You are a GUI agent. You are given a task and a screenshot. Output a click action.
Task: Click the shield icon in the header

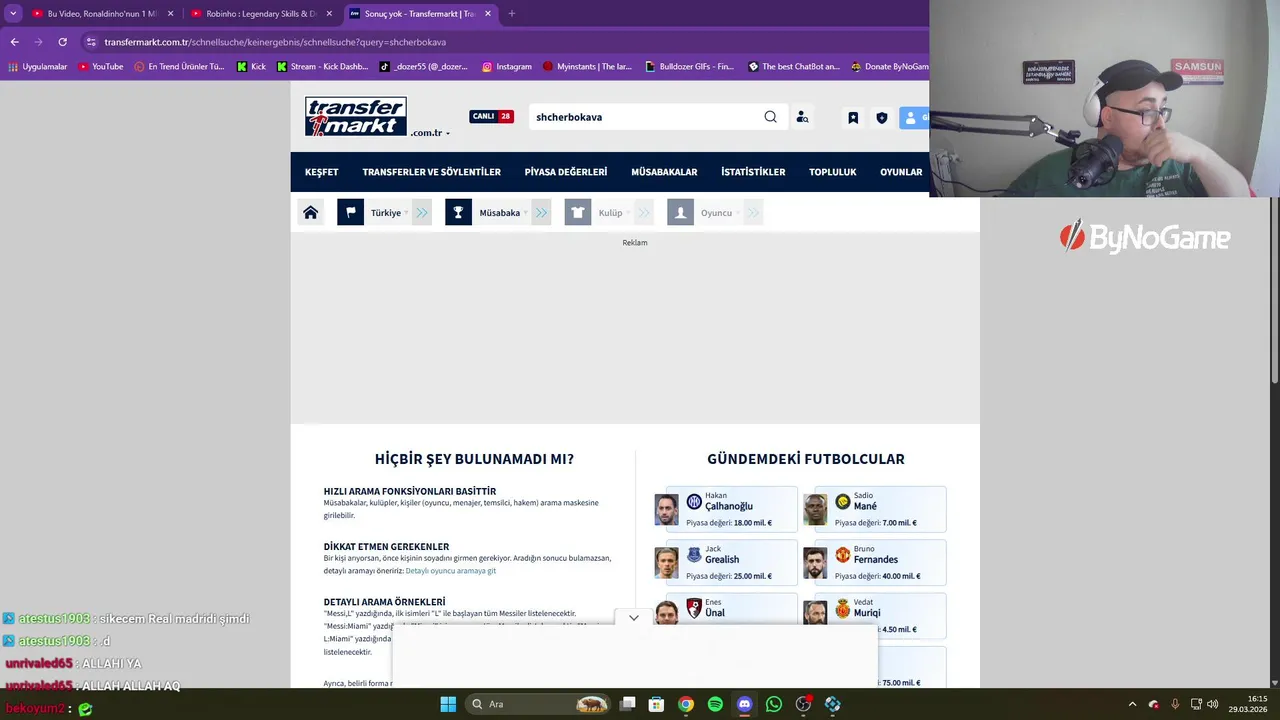(x=881, y=117)
